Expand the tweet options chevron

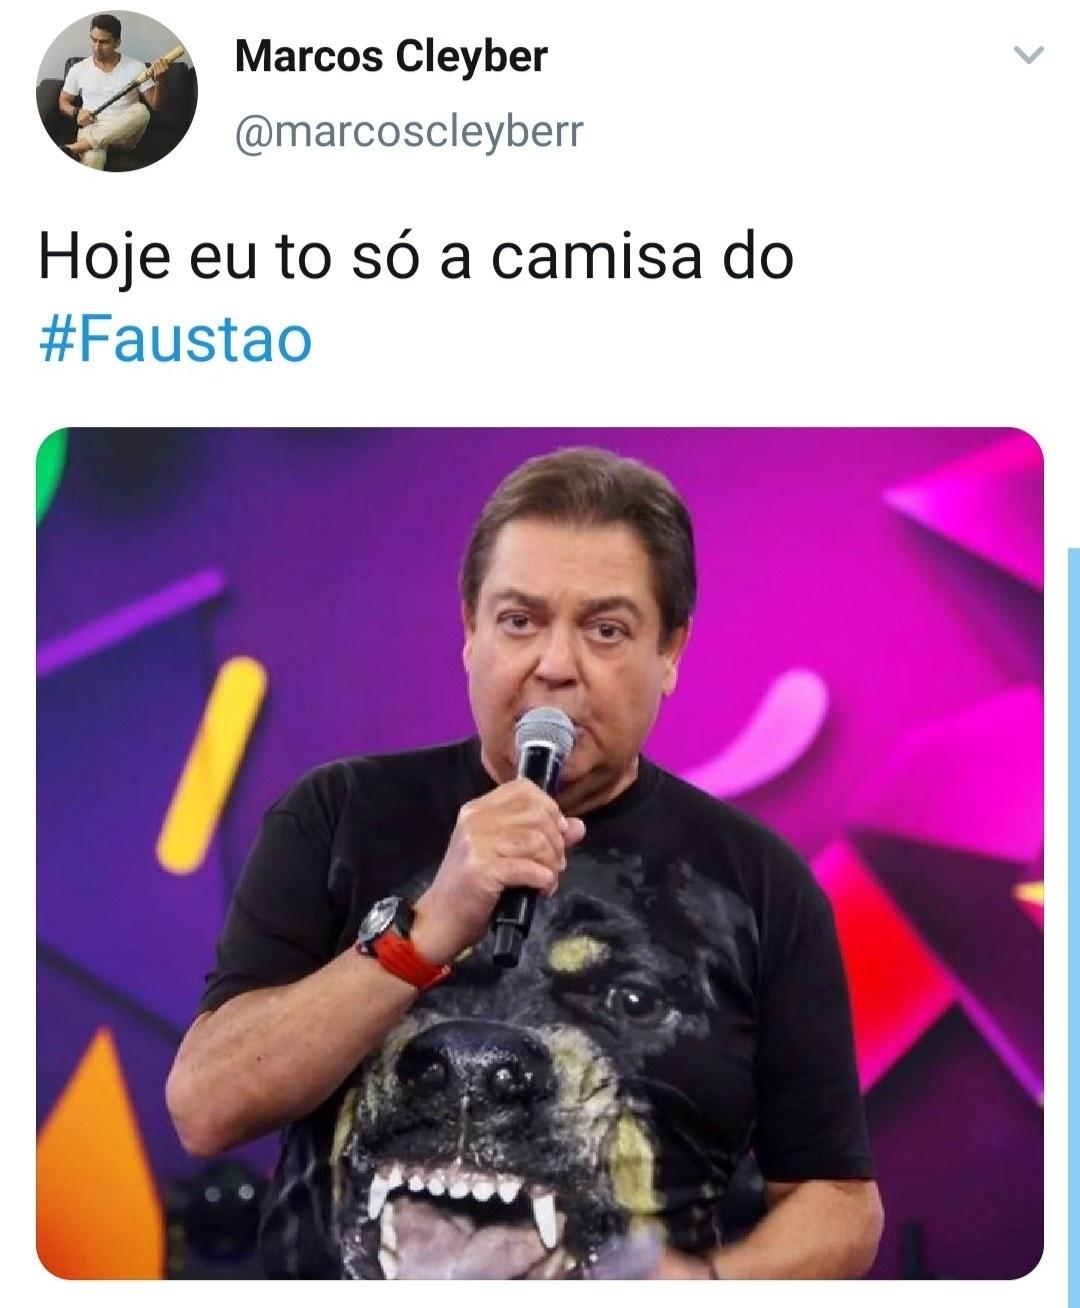pos(1028,55)
